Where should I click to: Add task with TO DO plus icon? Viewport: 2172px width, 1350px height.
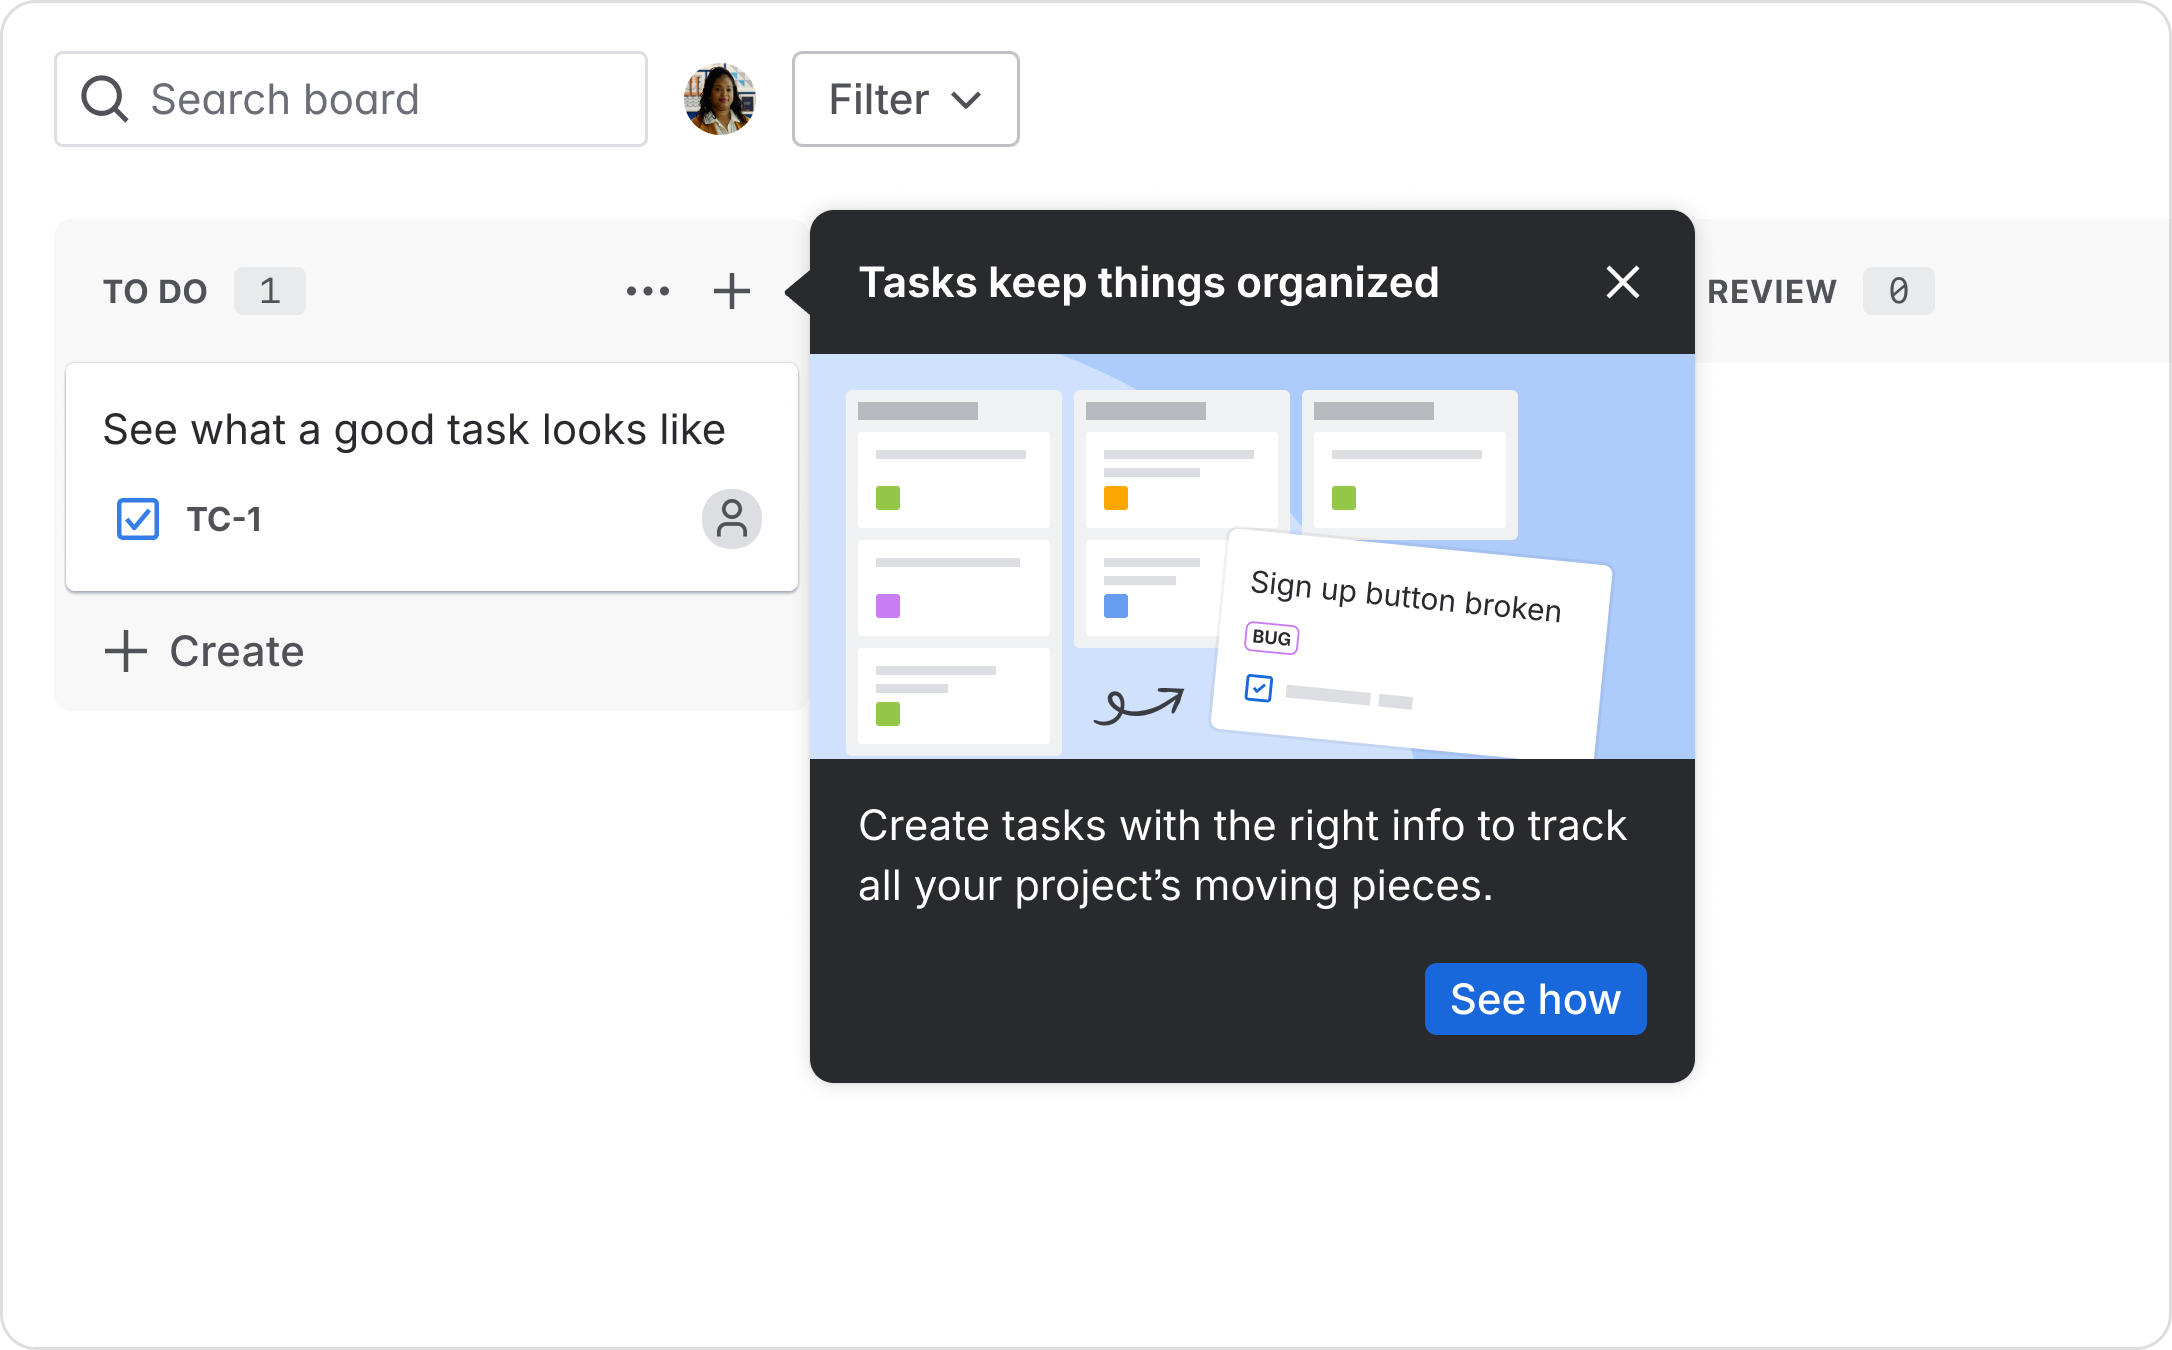click(x=732, y=291)
